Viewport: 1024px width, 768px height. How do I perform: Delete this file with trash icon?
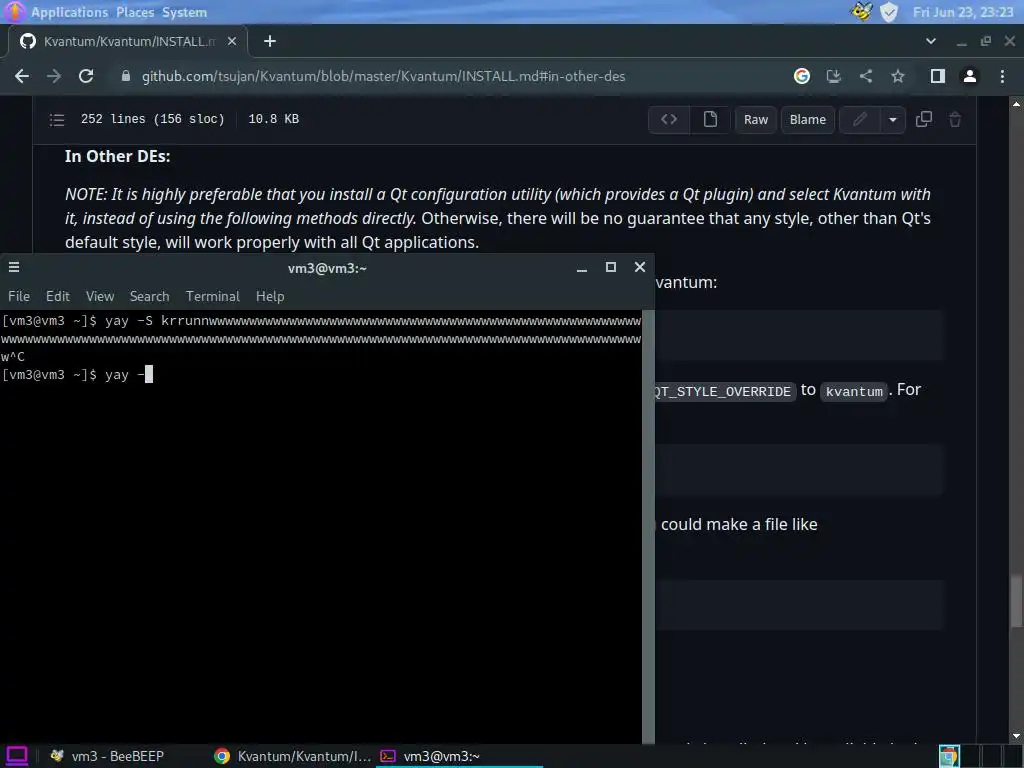tap(955, 120)
